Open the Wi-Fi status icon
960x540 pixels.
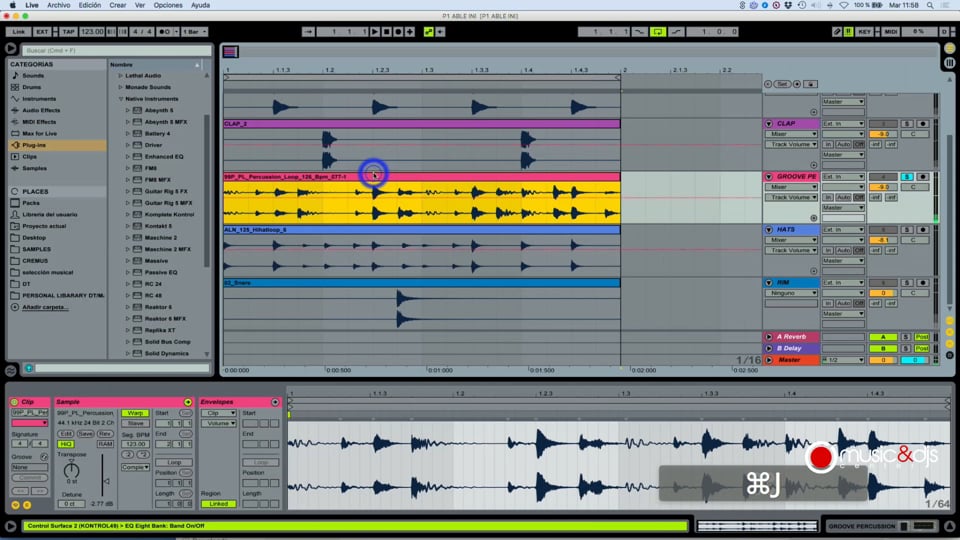(844, 5)
